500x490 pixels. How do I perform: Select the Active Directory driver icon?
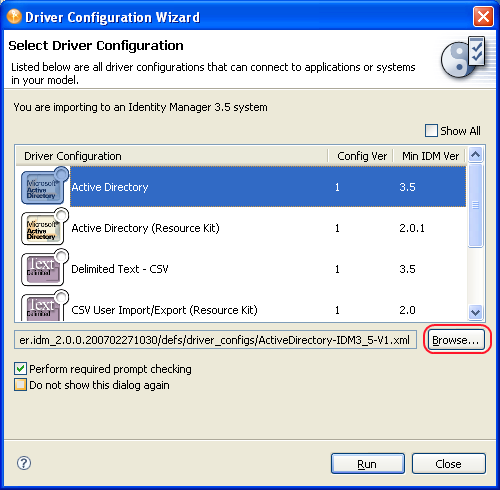(45, 186)
